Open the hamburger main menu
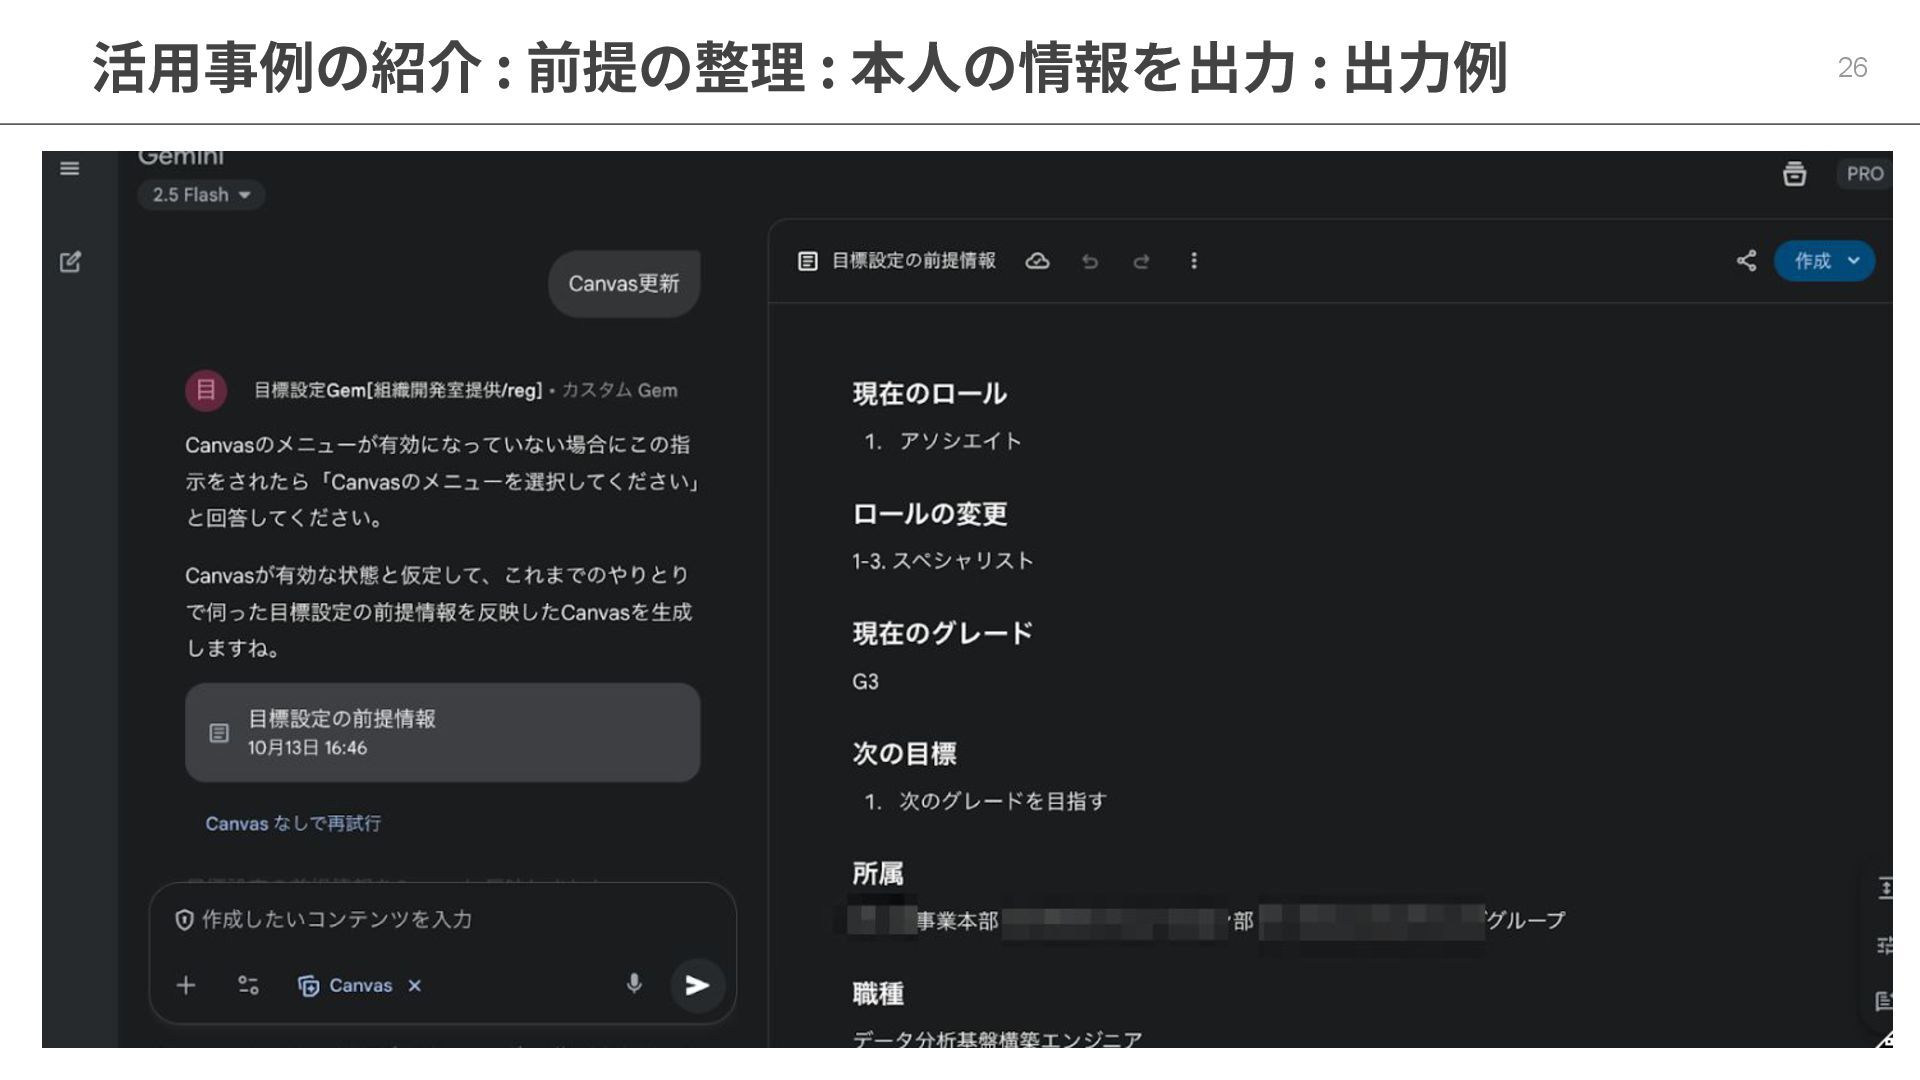Screen dimensions: 1920x1080 click(69, 168)
